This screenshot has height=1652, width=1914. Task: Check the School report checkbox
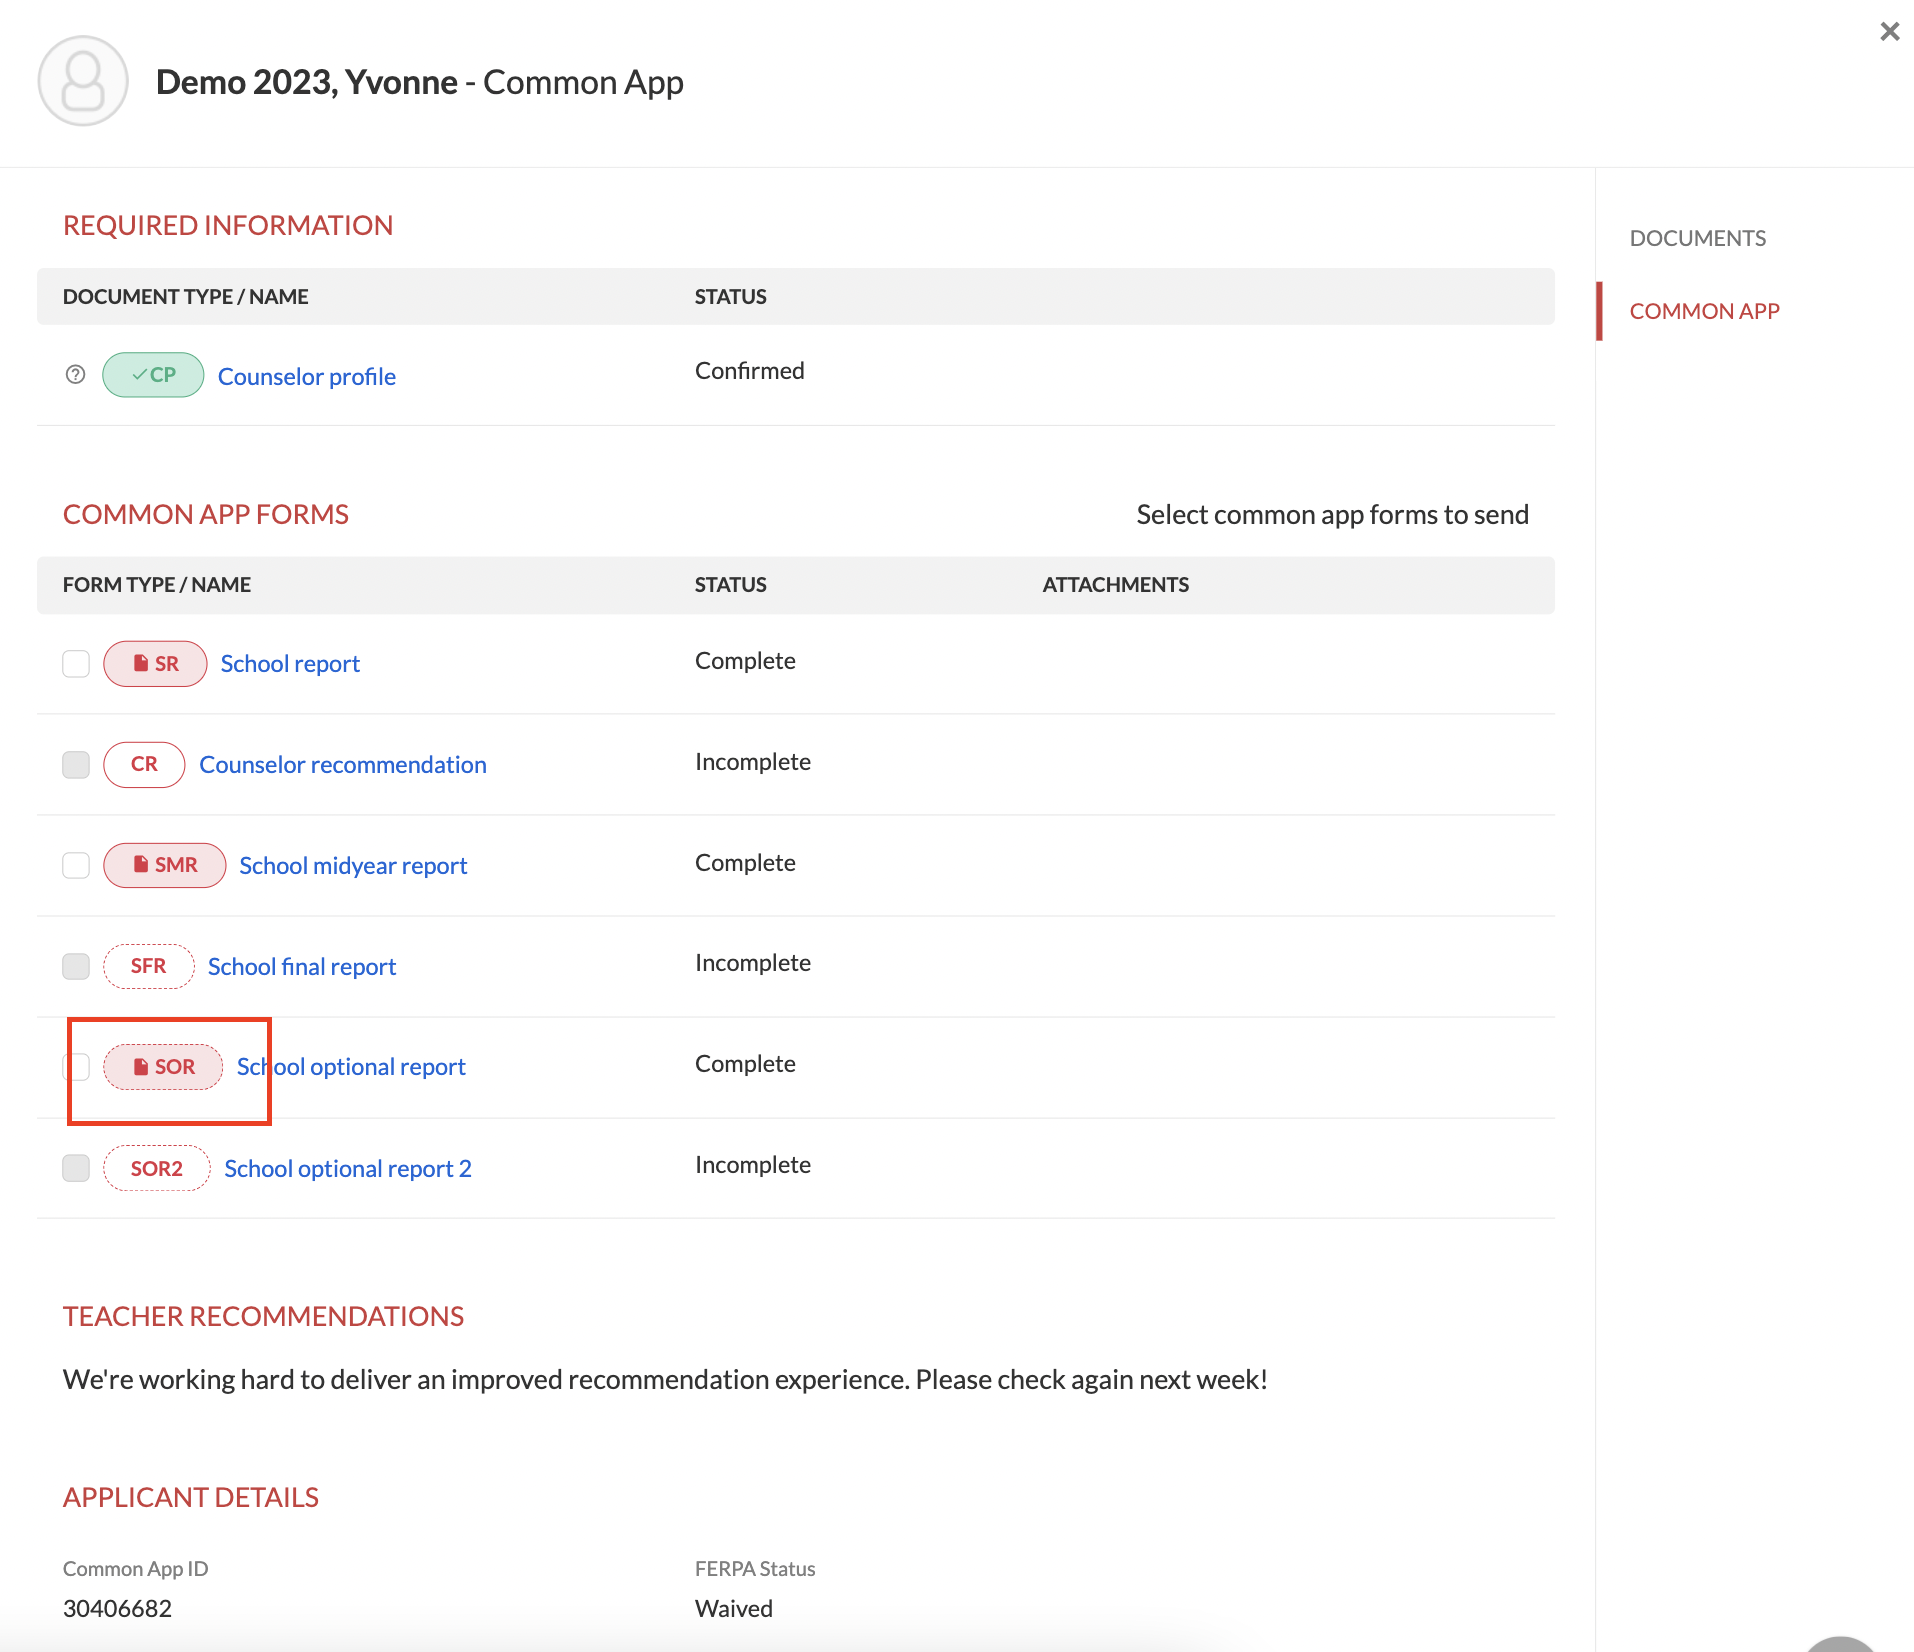[x=76, y=664]
